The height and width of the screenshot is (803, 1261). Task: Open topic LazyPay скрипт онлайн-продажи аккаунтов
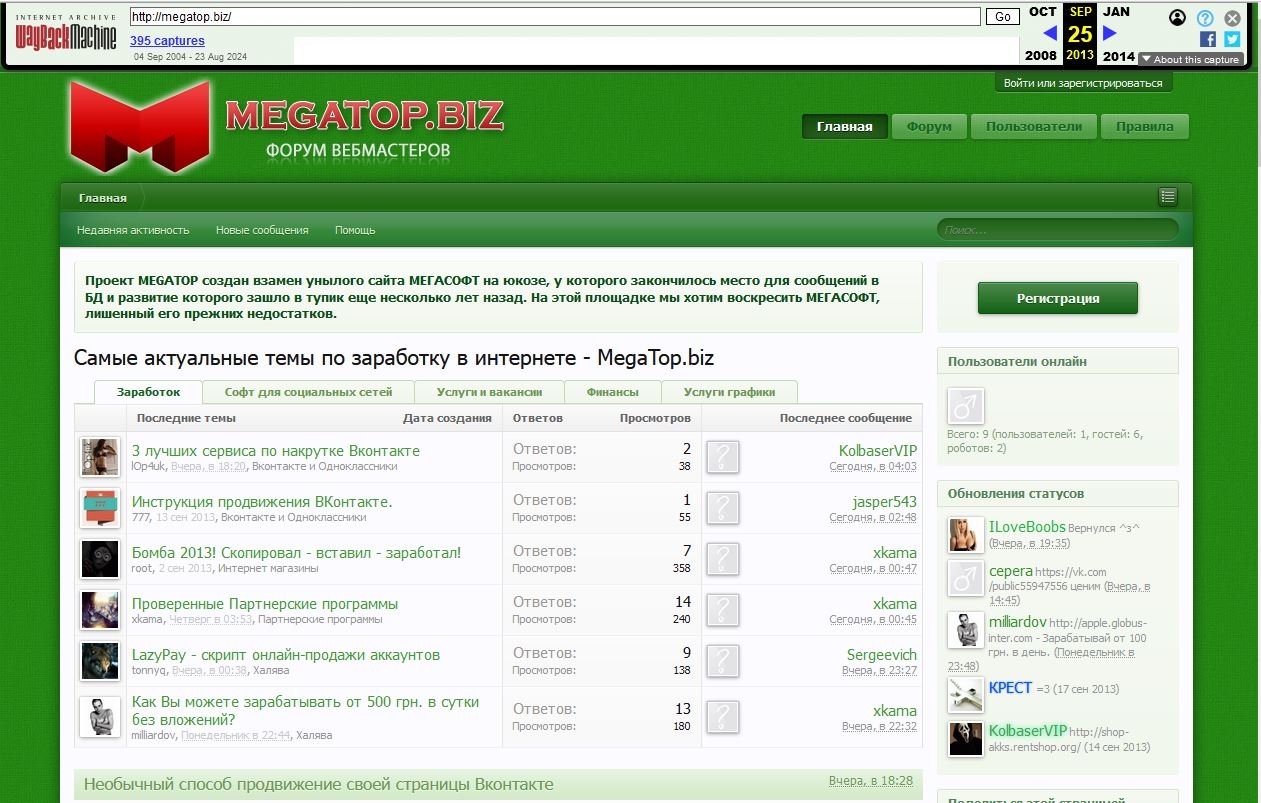tap(286, 655)
